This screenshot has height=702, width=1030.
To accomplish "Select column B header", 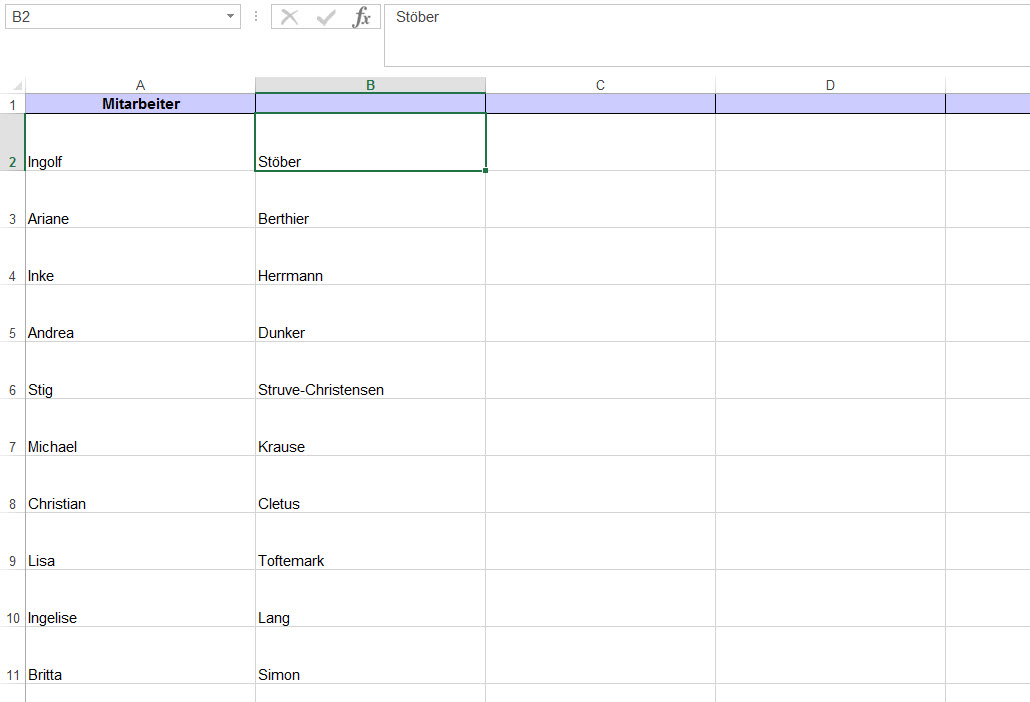I will (370, 85).
